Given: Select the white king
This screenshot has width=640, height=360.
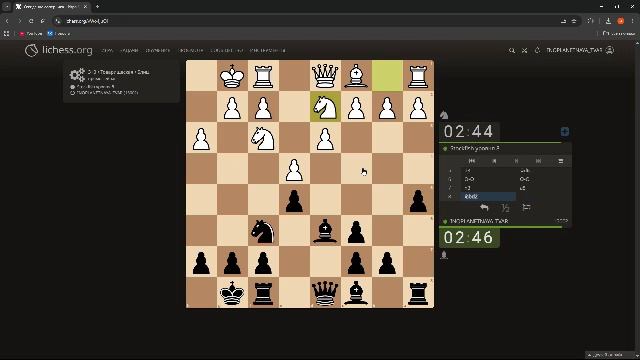Looking at the screenshot, I should [232, 76].
